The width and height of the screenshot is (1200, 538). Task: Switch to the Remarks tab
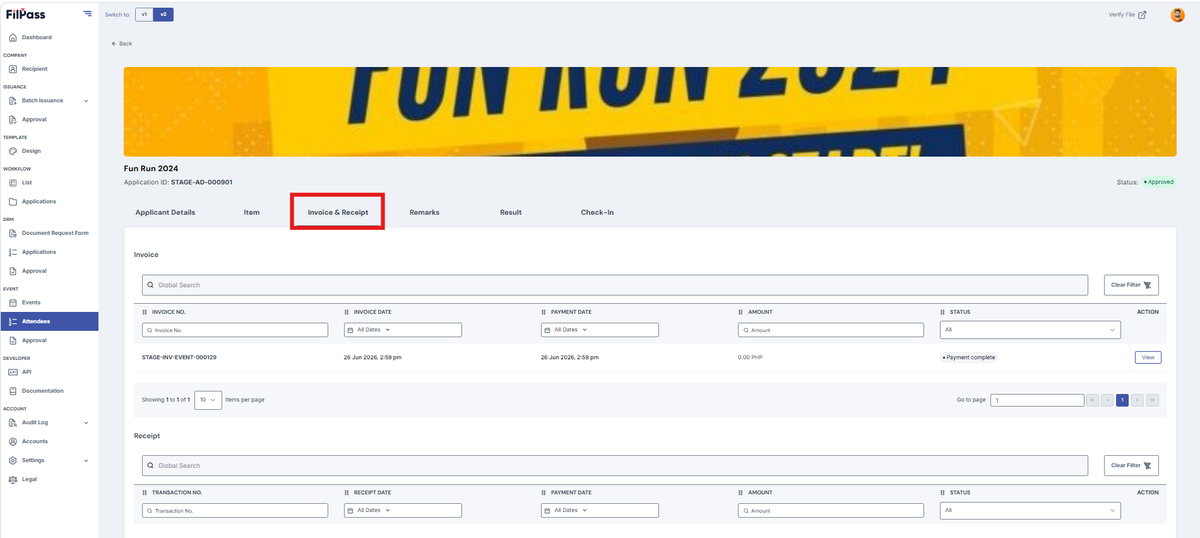pos(424,212)
